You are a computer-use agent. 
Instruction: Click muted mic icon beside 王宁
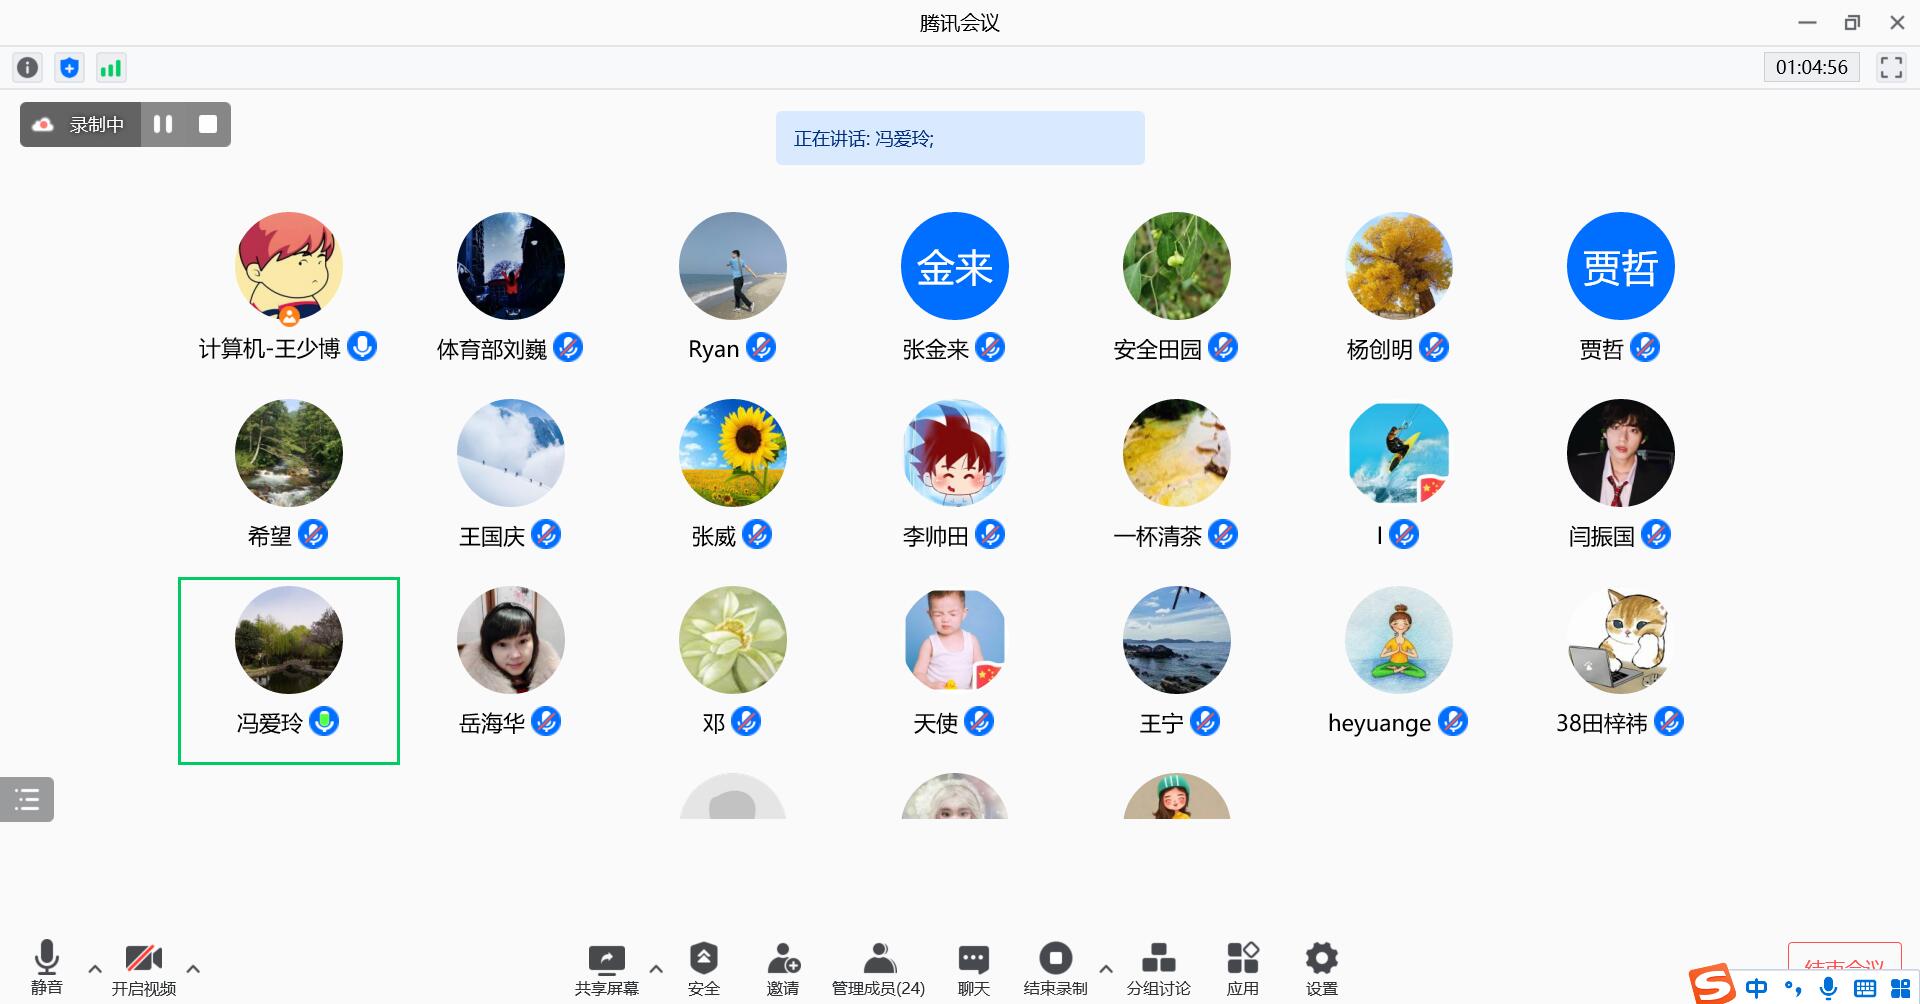(1205, 721)
